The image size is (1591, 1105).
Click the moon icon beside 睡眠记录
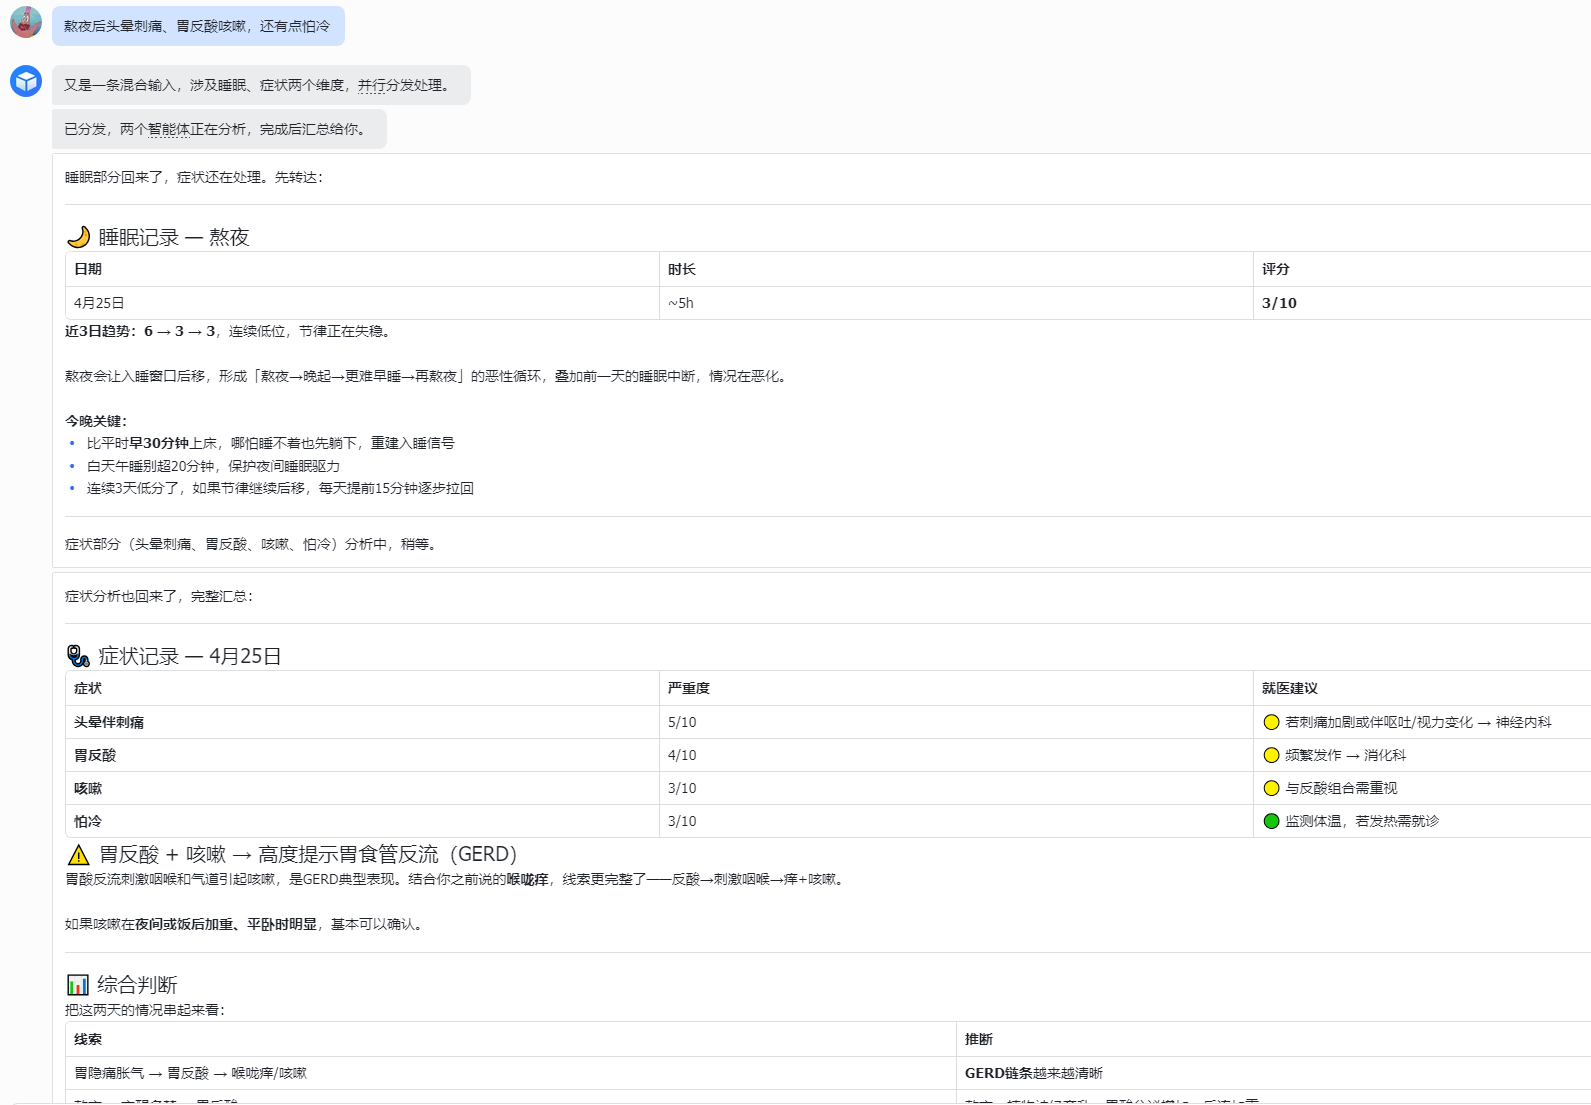point(78,237)
